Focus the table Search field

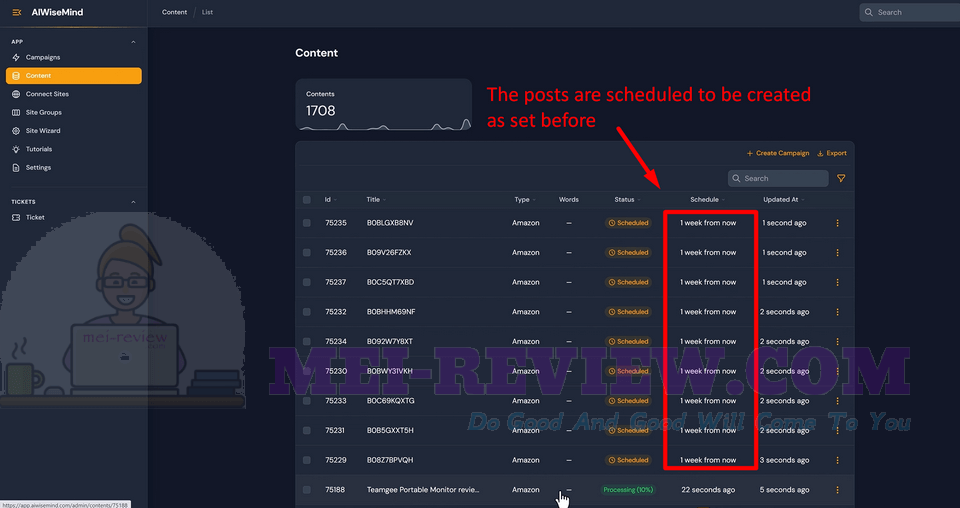click(x=778, y=178)
